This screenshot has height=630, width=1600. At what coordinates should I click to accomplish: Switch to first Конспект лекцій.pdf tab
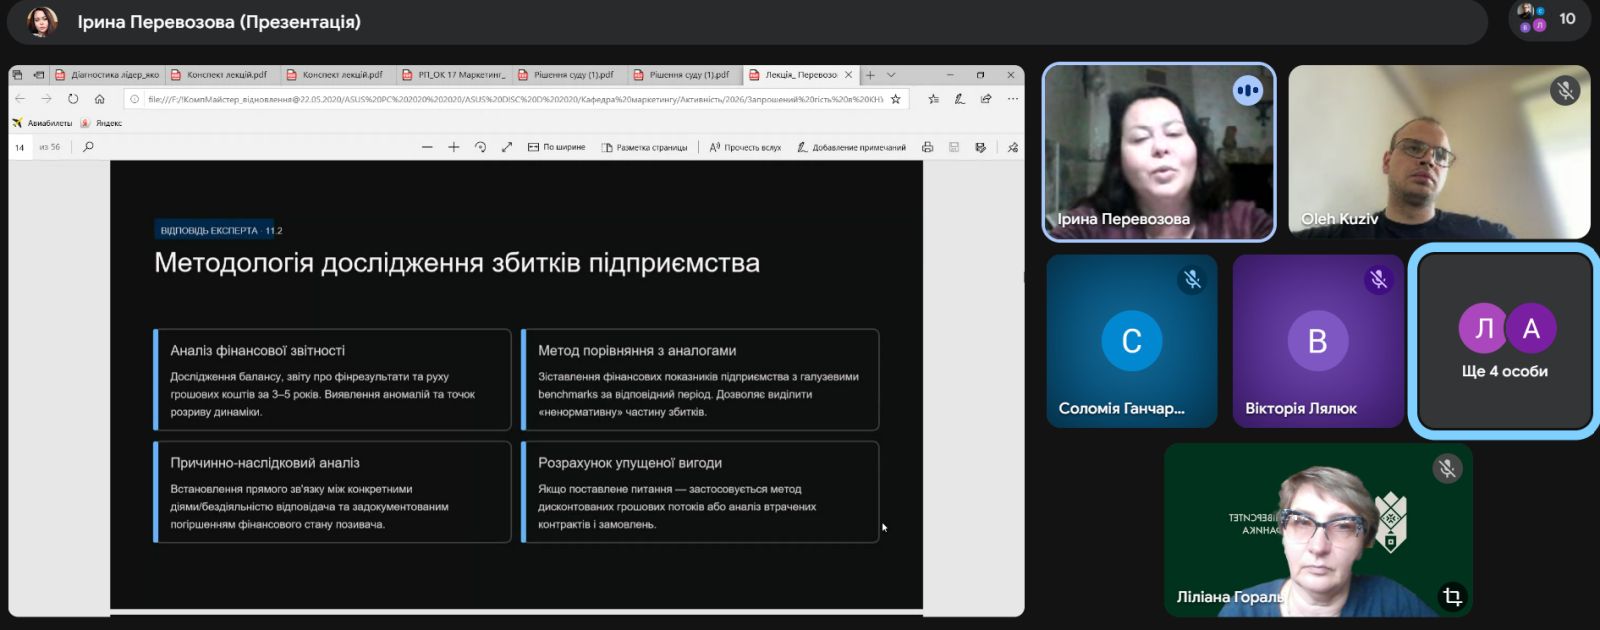221,75
